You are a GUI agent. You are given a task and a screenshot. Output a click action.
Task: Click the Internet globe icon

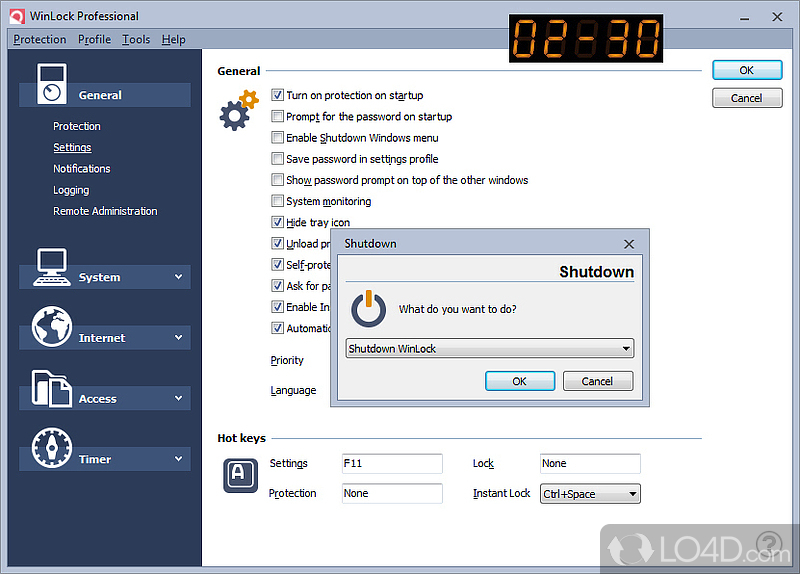(52, 327)
